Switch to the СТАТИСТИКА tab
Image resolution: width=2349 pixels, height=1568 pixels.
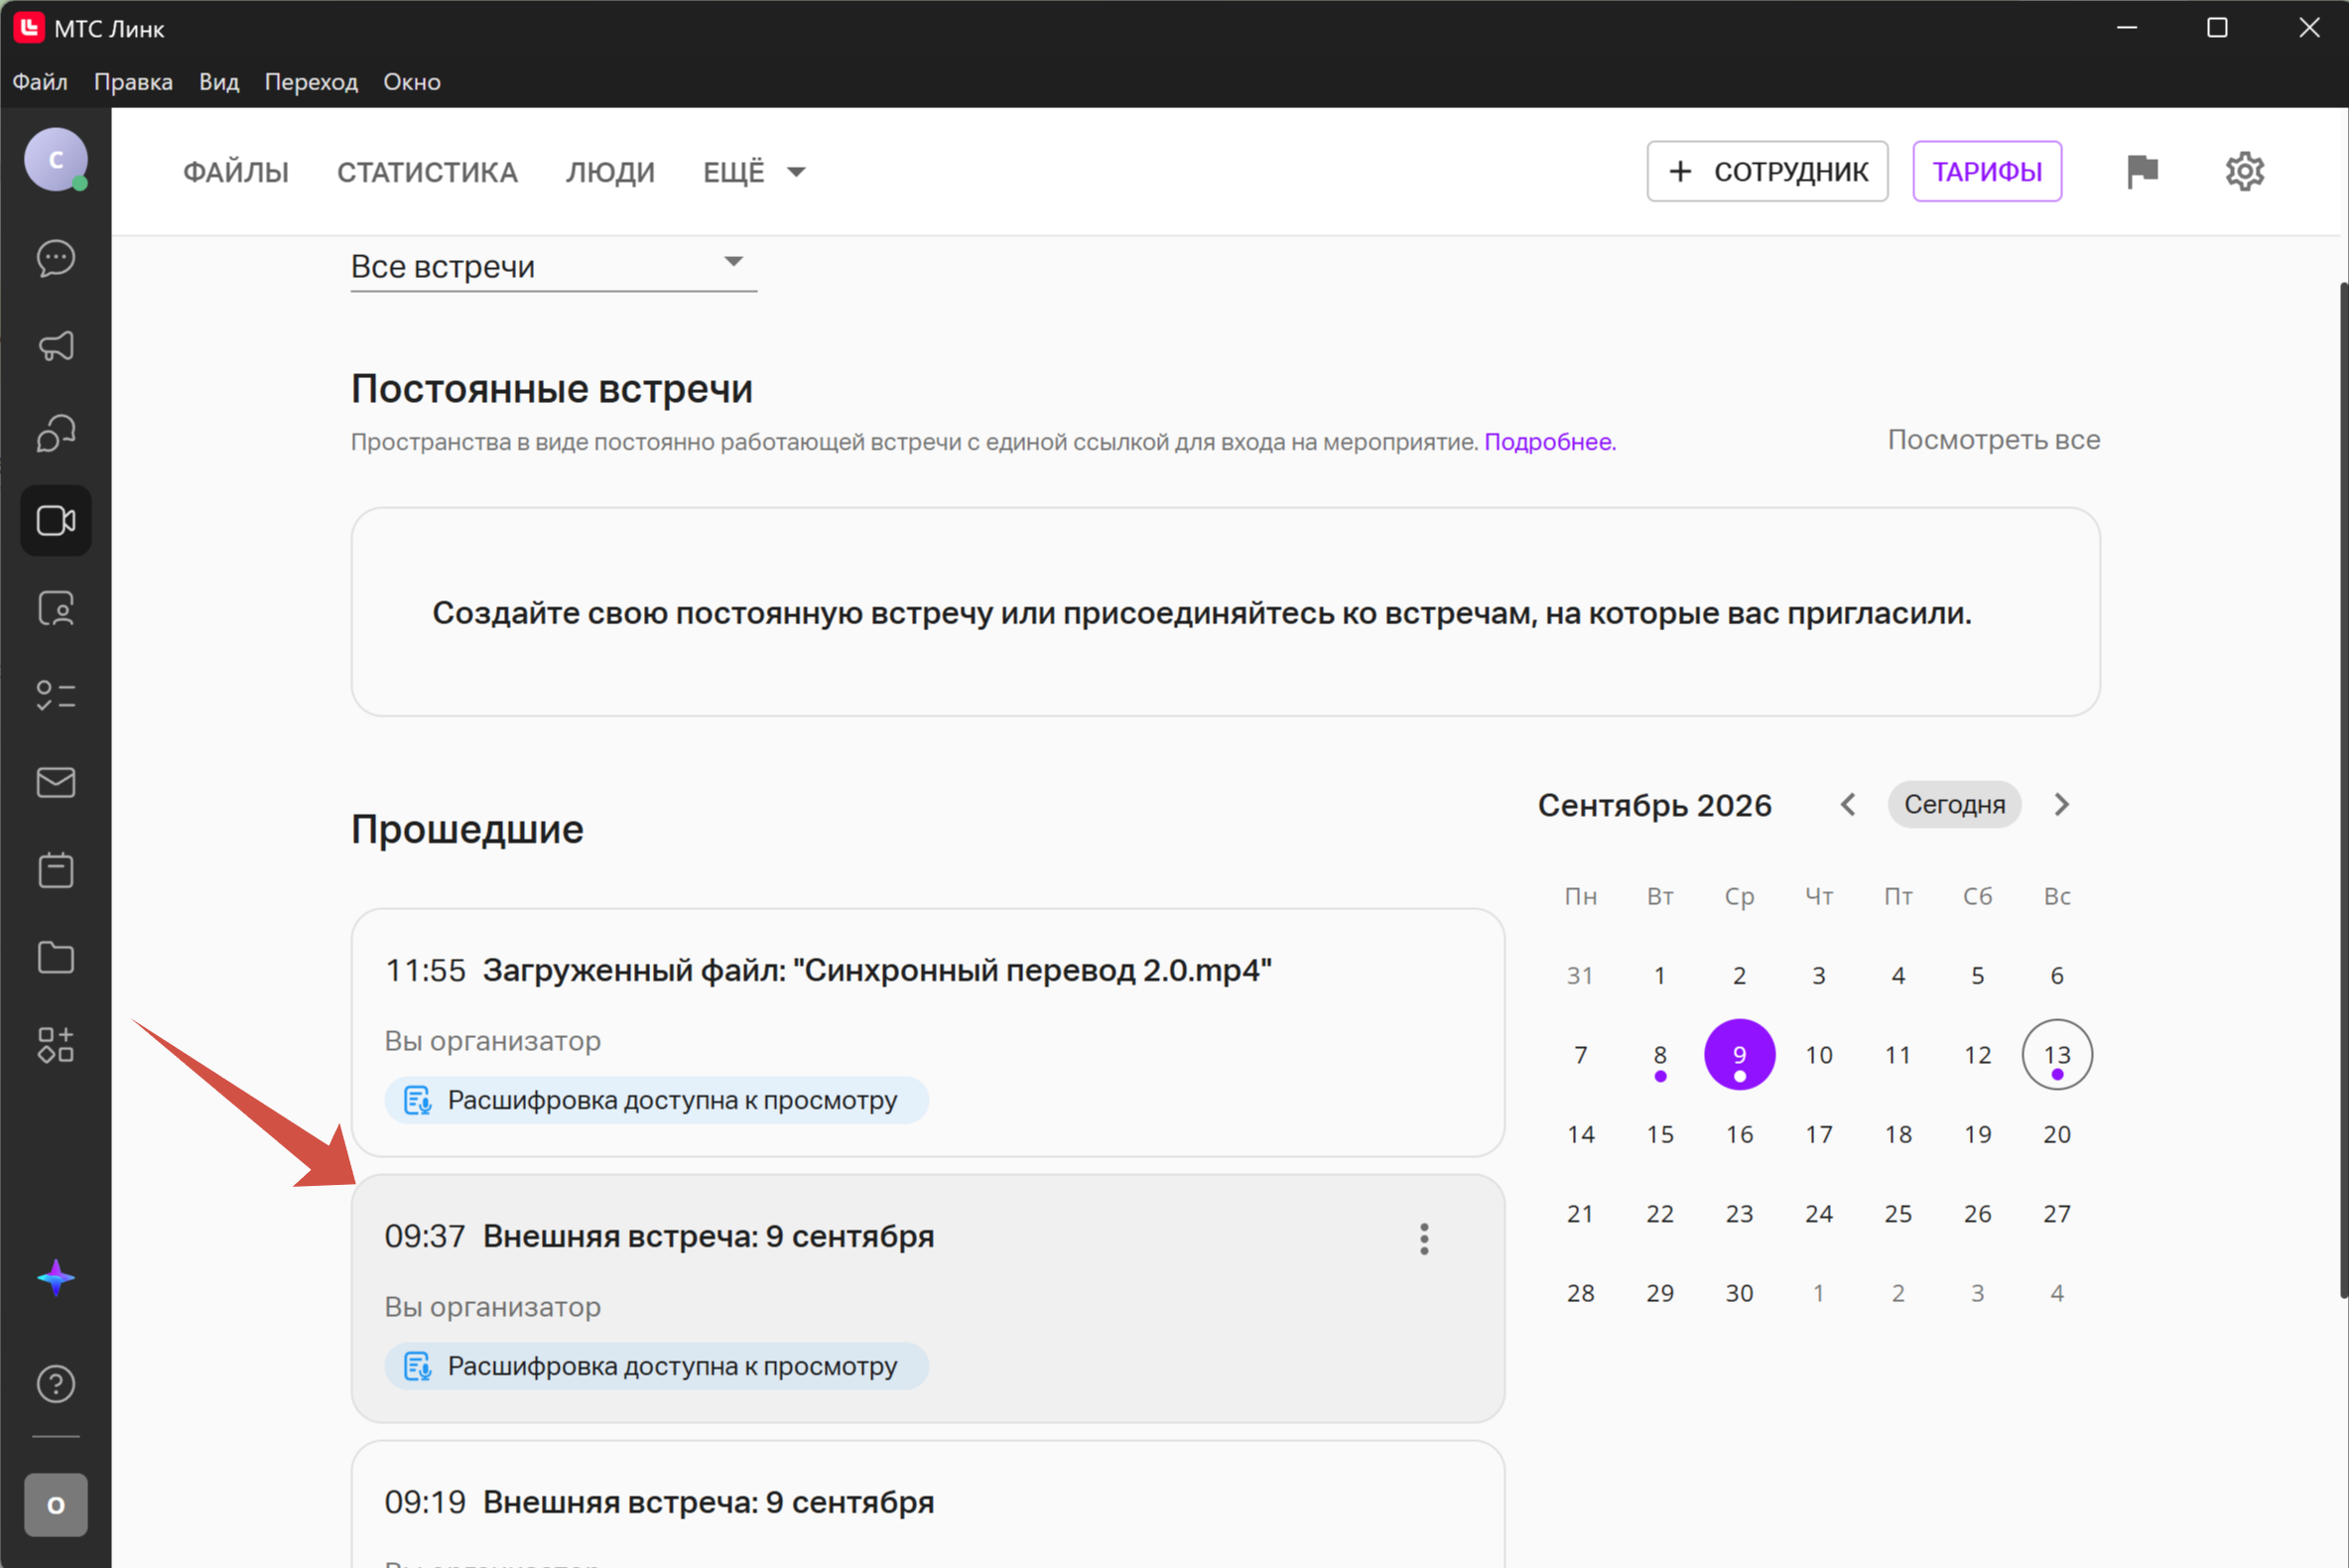427,172
